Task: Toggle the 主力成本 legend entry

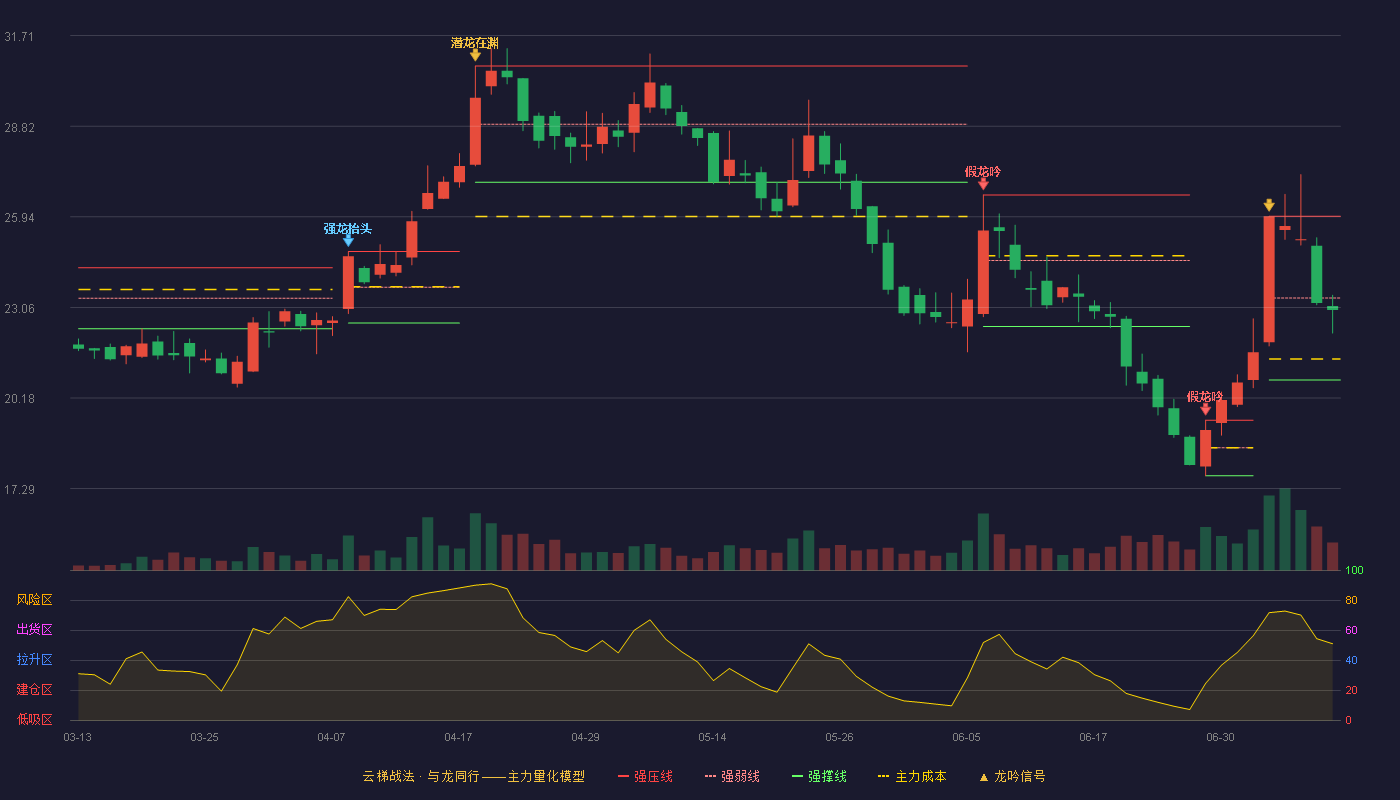Action: click(912, 776)
